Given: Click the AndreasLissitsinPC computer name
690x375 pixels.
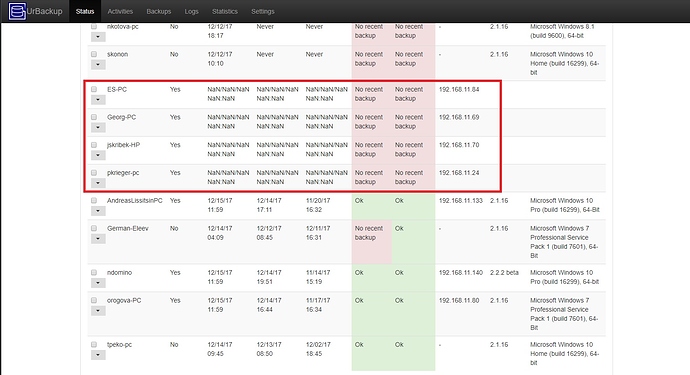Looking at the screenshot, I should [135, 200].
